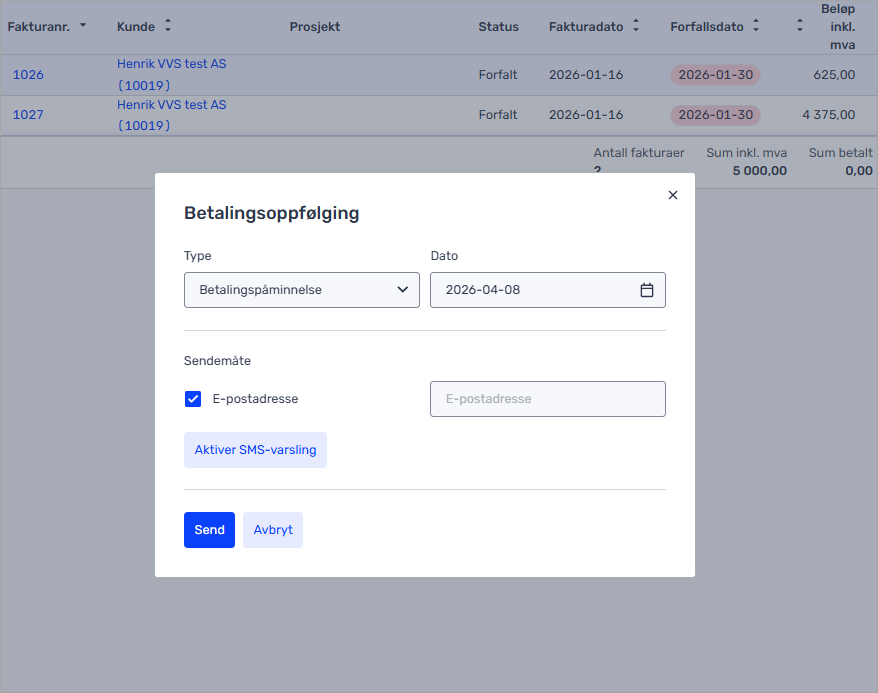Viewport: 878px width, 693px height.
Task: Open invoice number 1027
Action: point(28,115)
